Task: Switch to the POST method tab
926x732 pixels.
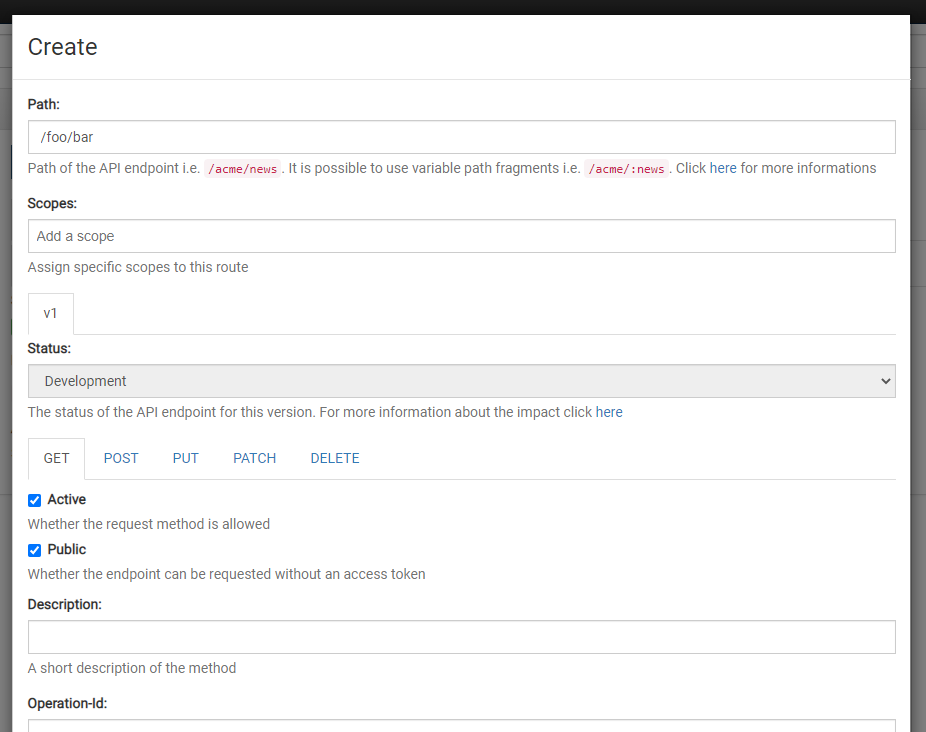Action: (x=121, y=458)
